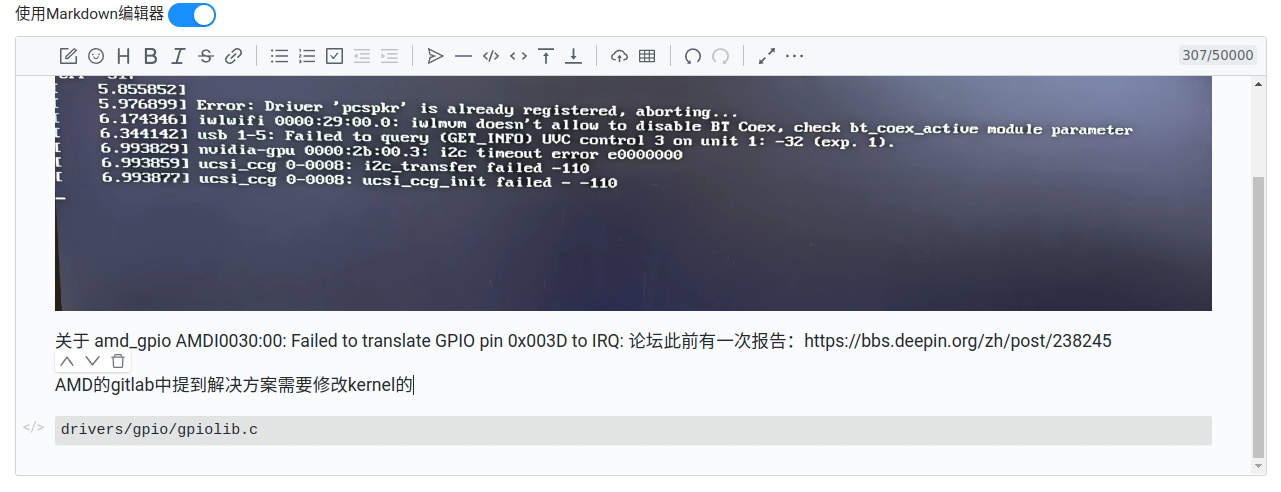
Task: Insert an emoji from the toolbar
Action: (x=96, y=56)
